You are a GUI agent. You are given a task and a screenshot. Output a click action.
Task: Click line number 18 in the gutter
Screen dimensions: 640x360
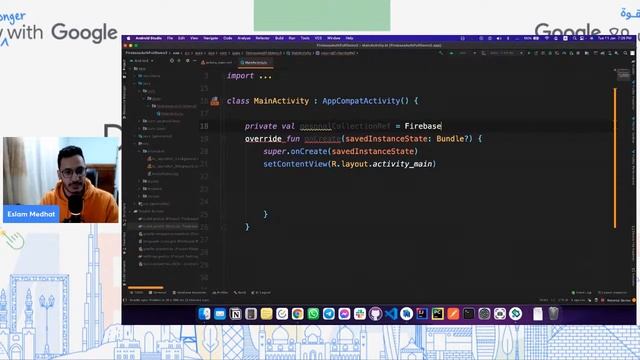(x=204, y=126)
